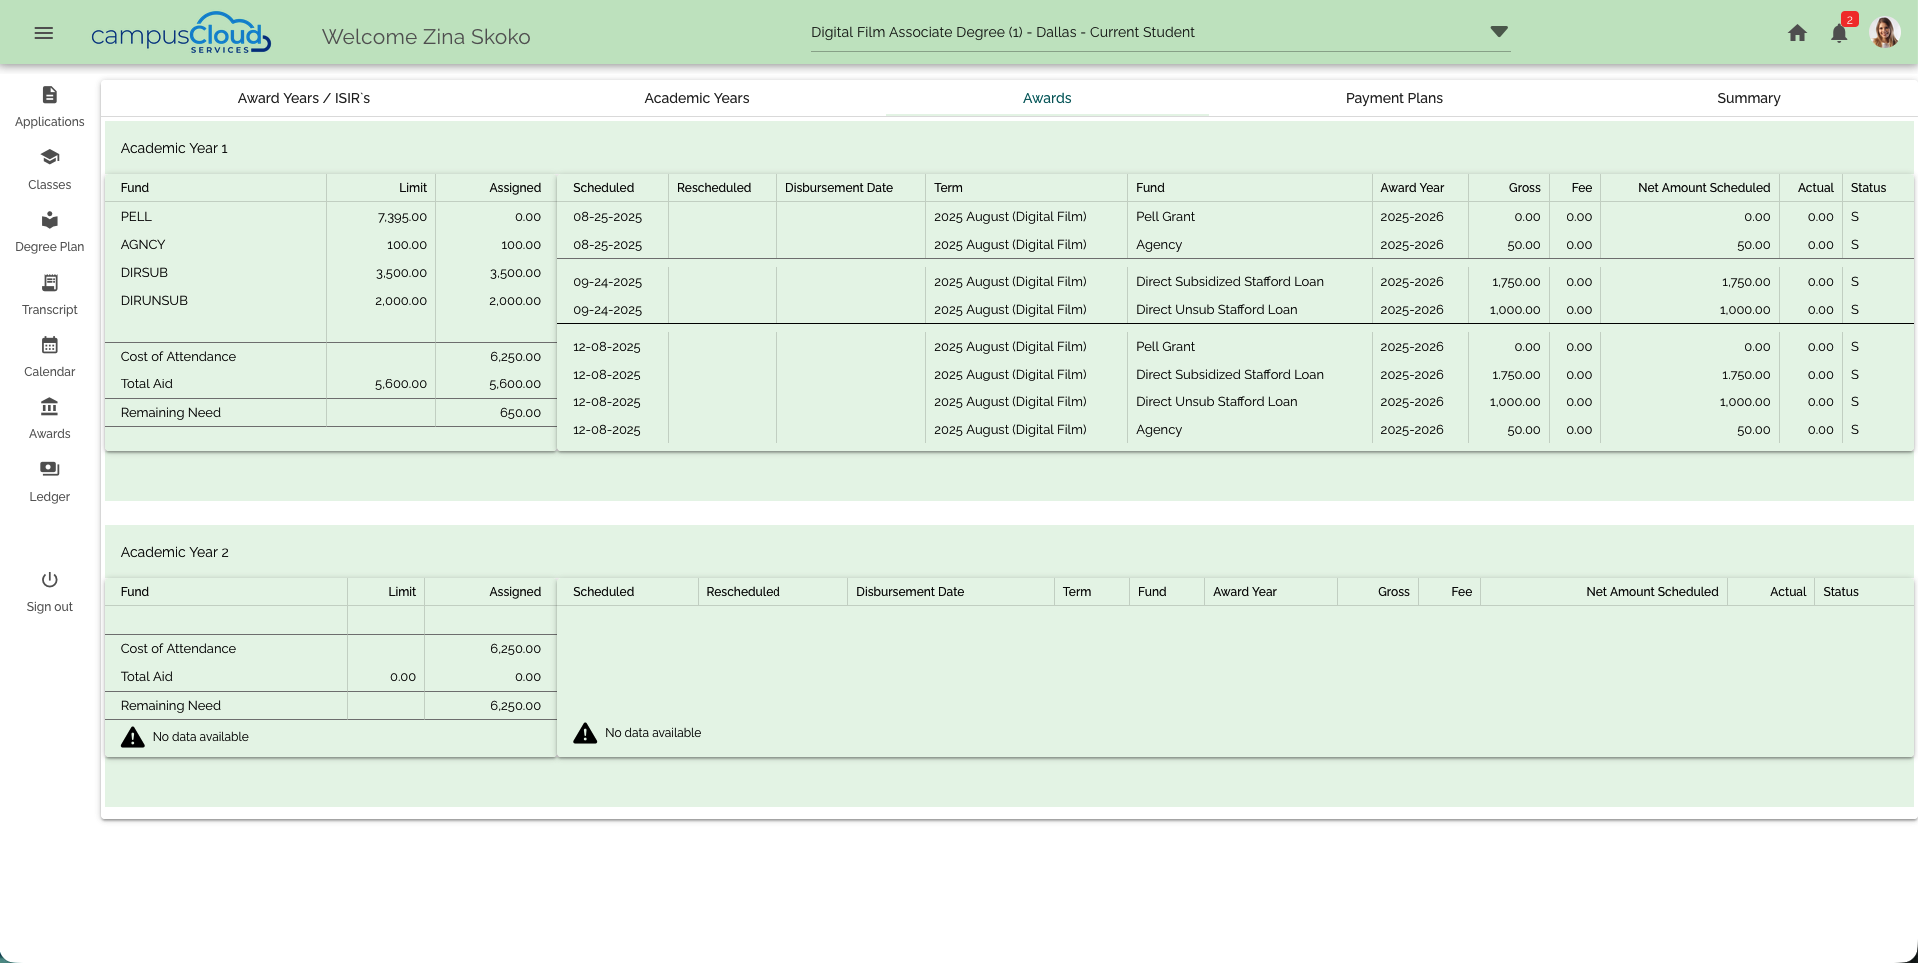The height and width of the screenshot is (963, 1918).
Task: Switch to the Summary tab
Action: pos(1748,98)
